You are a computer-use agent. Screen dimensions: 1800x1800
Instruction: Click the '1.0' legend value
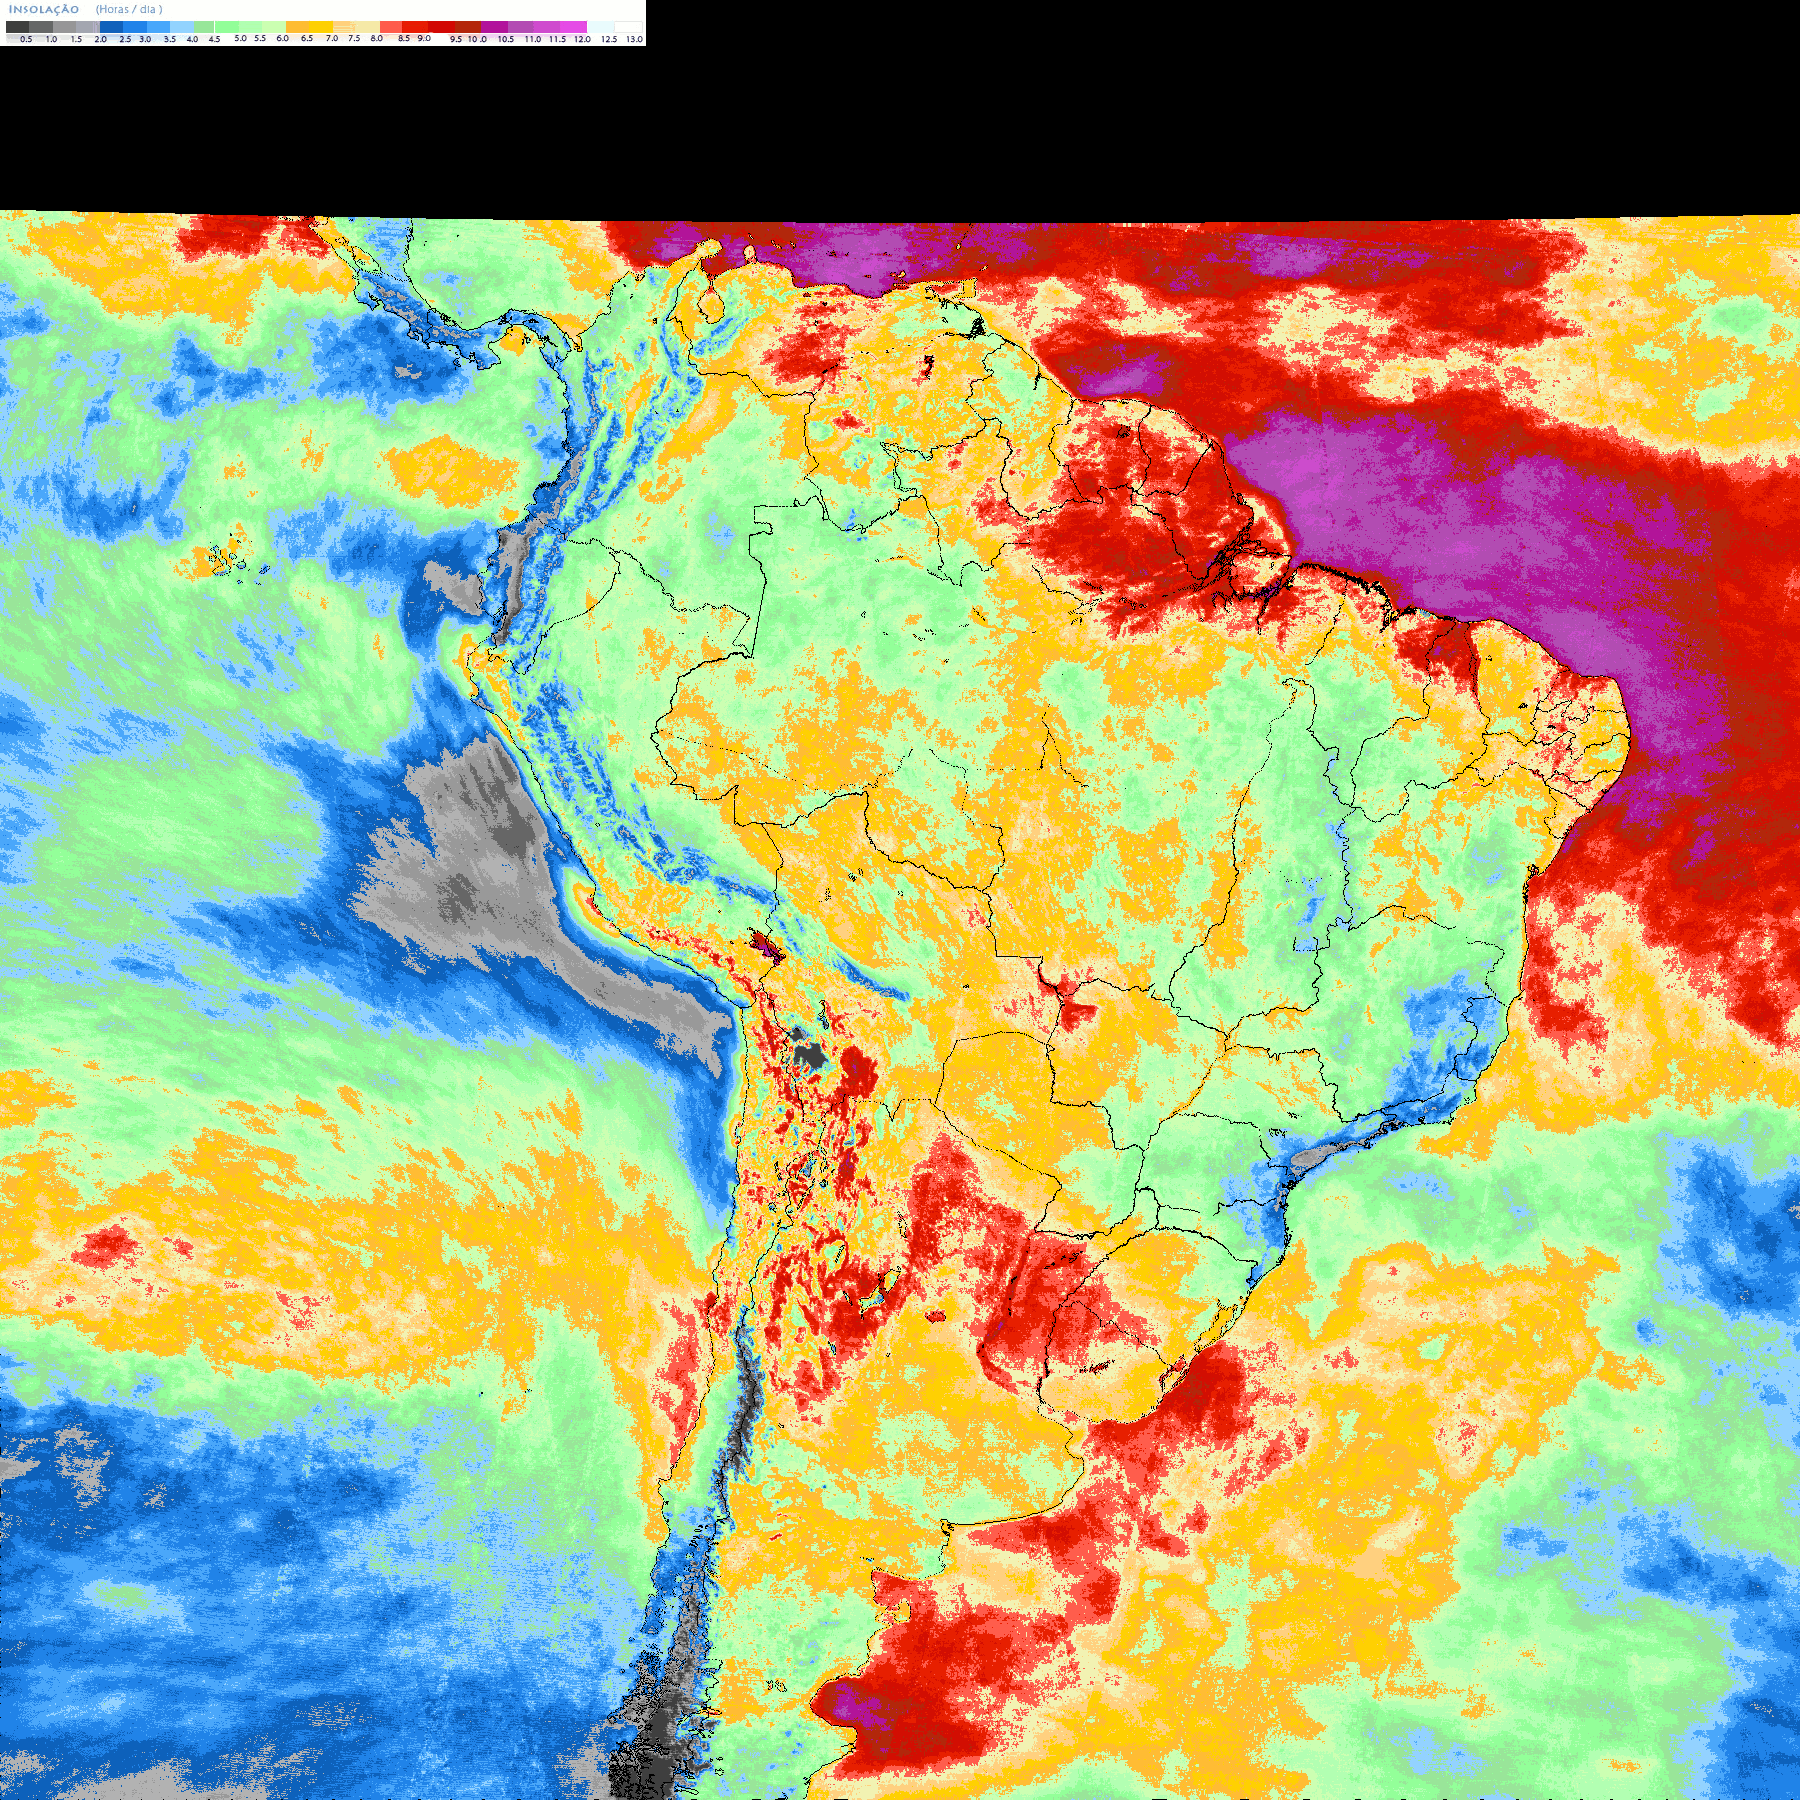coord(51,39)
